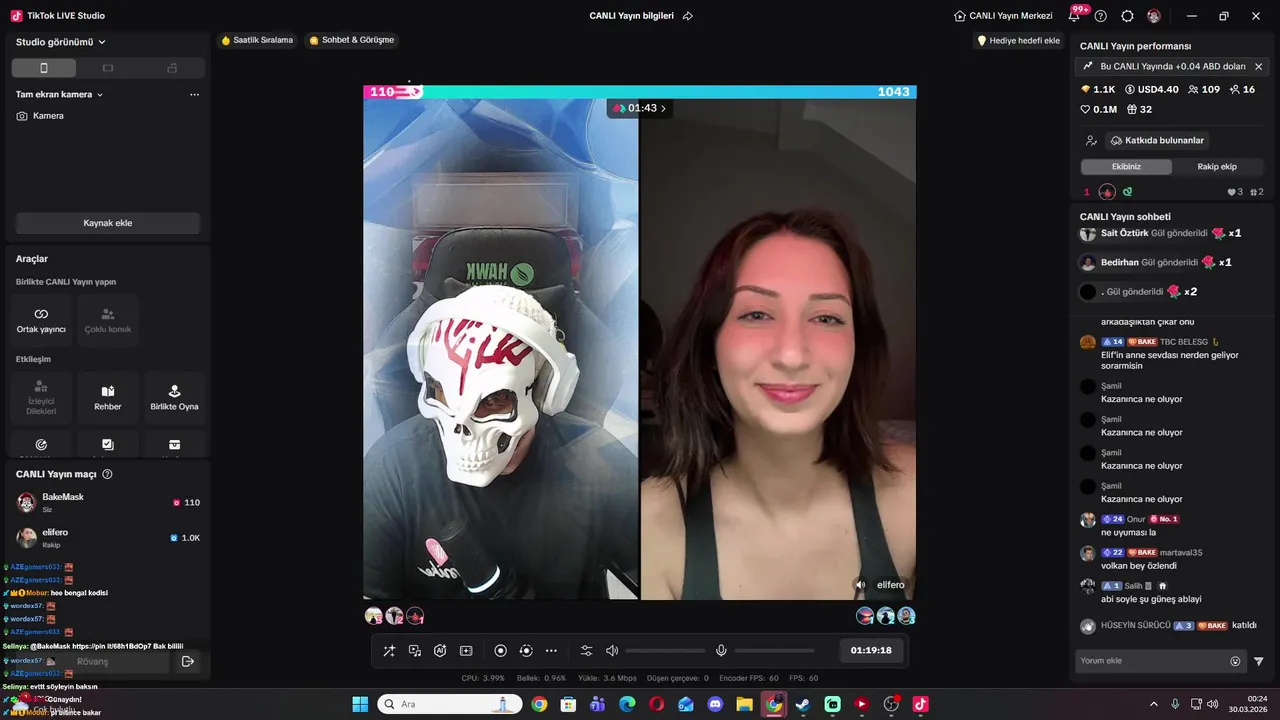Click the TBC BELESG chat username
The height and width of the screenshot is (720, 1280).
point(1184,341)
